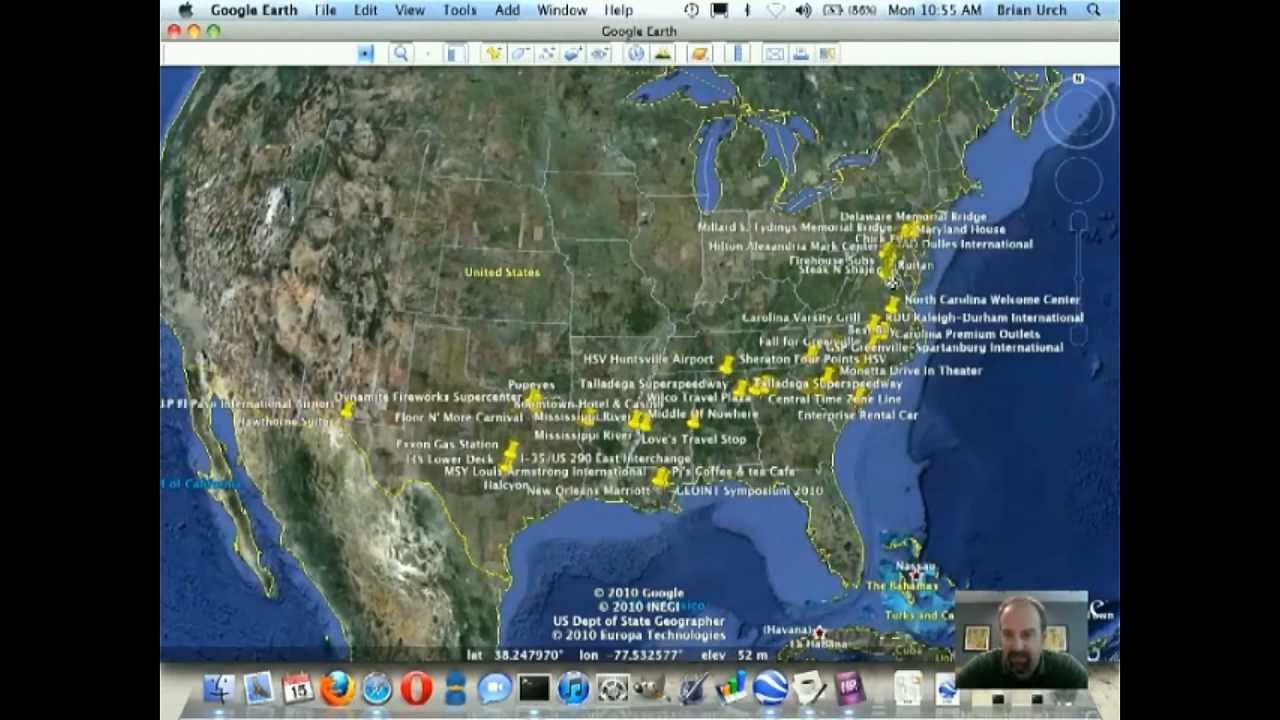The height and width of the screenshot is (720, 1280).
Task: Click North Carolina Welcome Center placemark label
Action: 992,299
